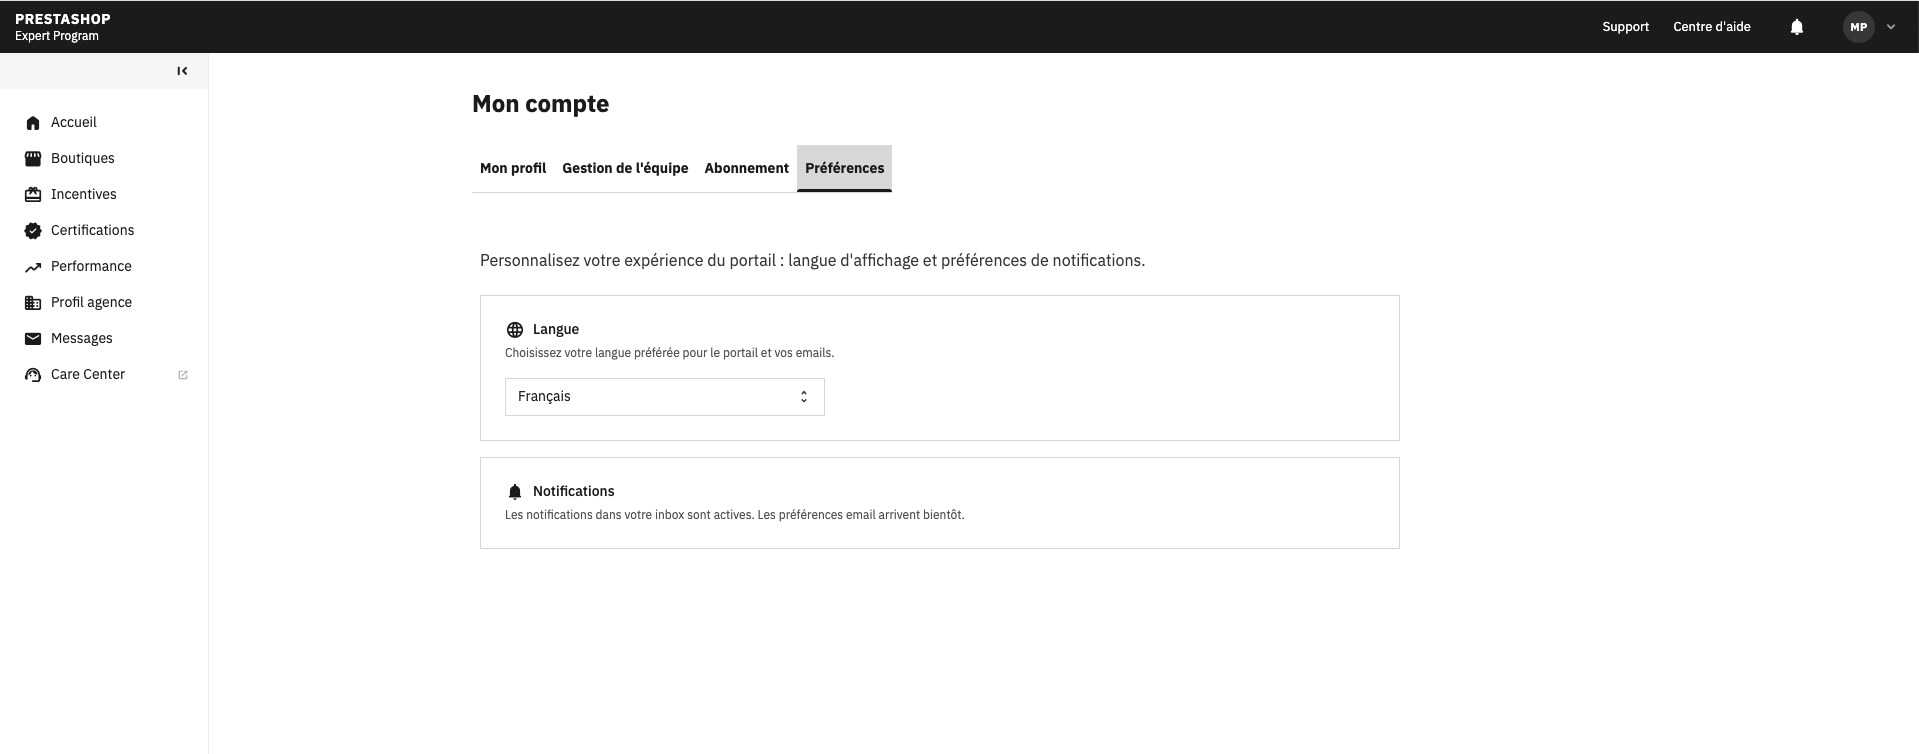Click the Incentives gift icon

point(33,195)
